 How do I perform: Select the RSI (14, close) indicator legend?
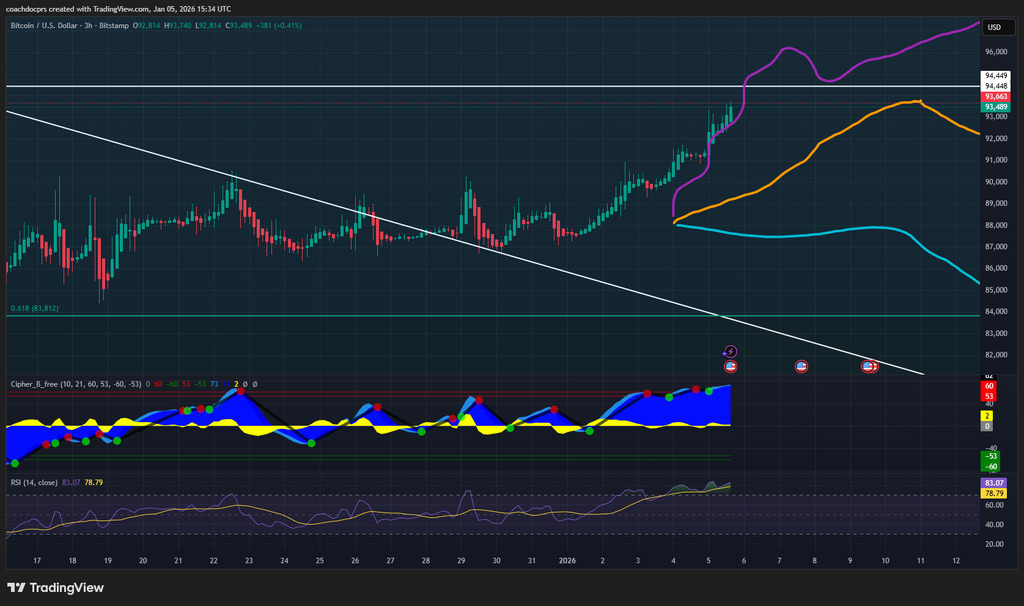(x=34, y=482)
